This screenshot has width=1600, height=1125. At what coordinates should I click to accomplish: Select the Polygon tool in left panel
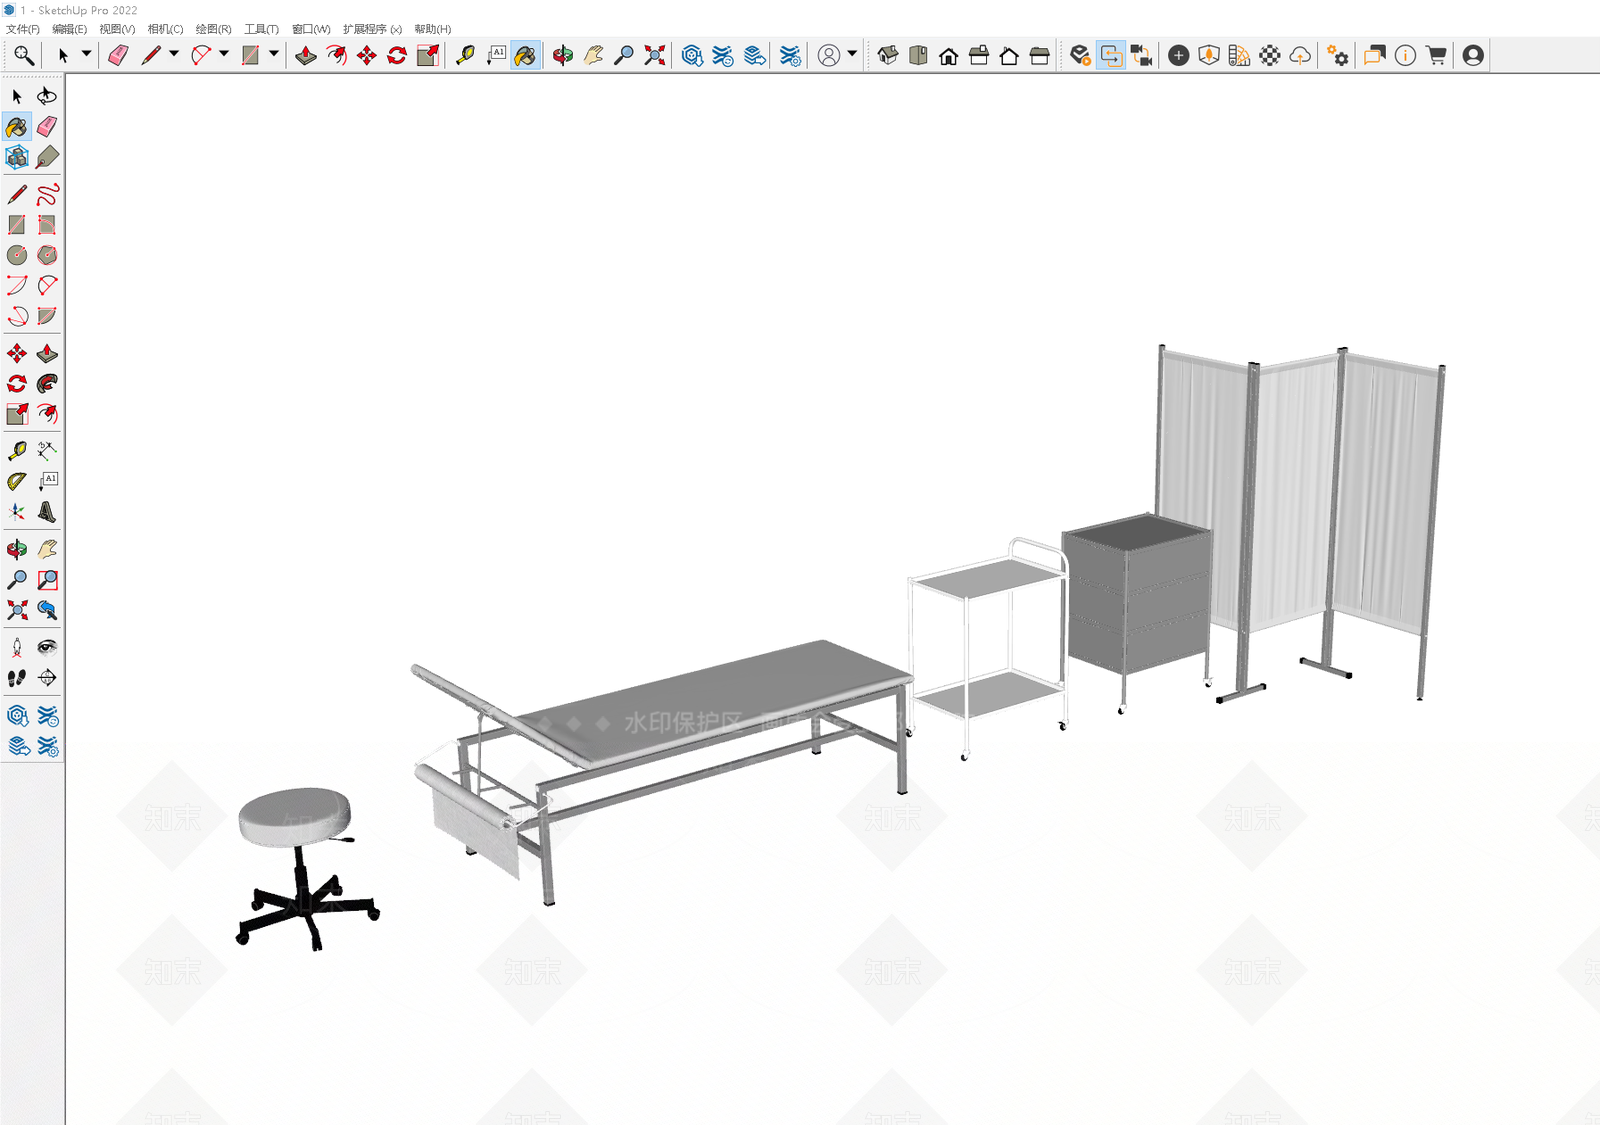47,255
